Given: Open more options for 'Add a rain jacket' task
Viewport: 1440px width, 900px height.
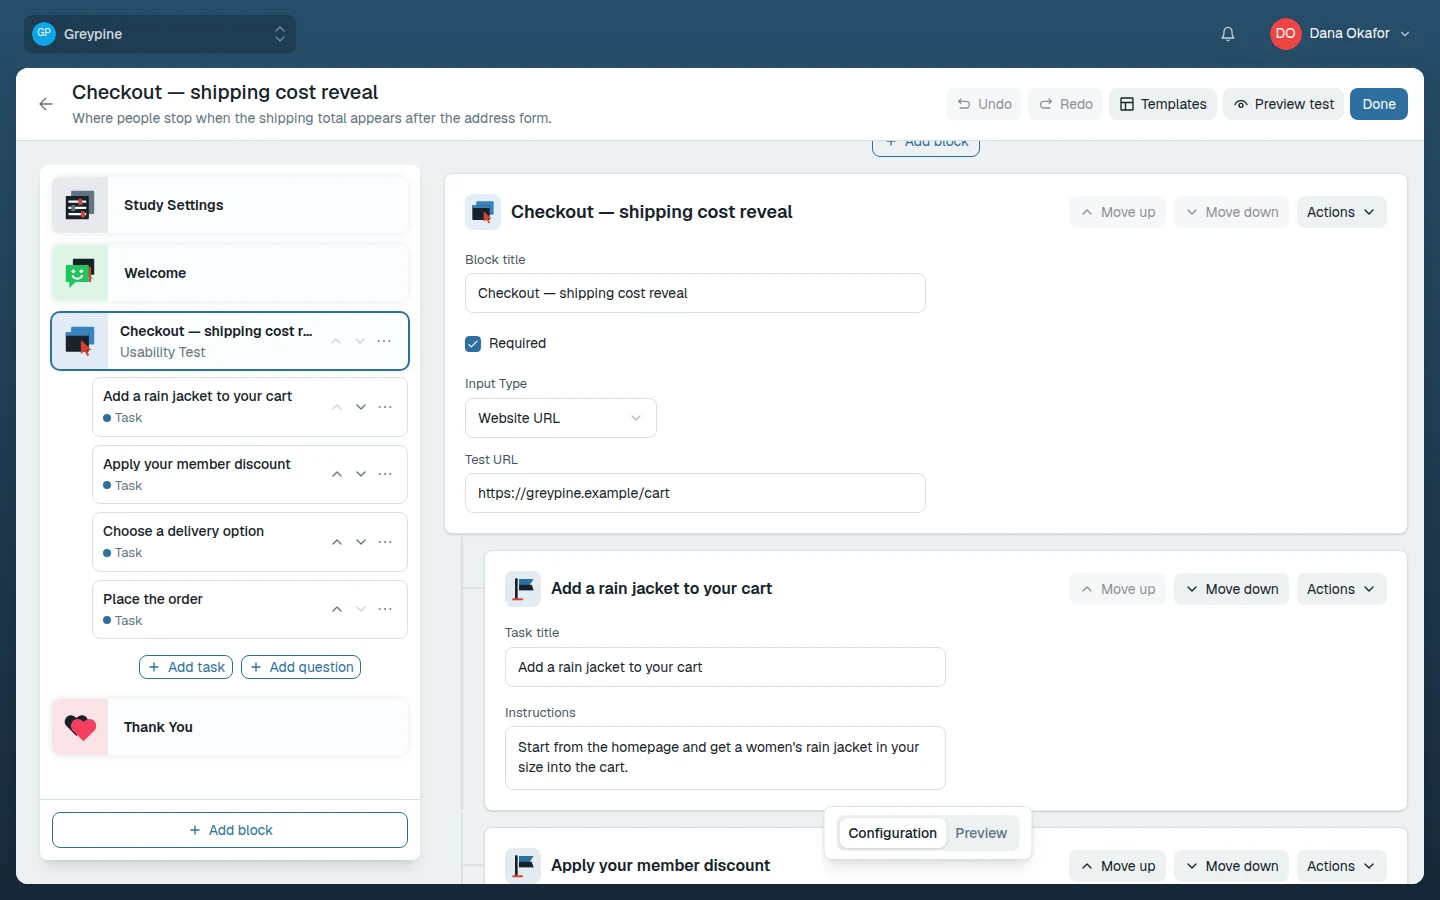Looking at the screenshot, I should click(385, 407).
